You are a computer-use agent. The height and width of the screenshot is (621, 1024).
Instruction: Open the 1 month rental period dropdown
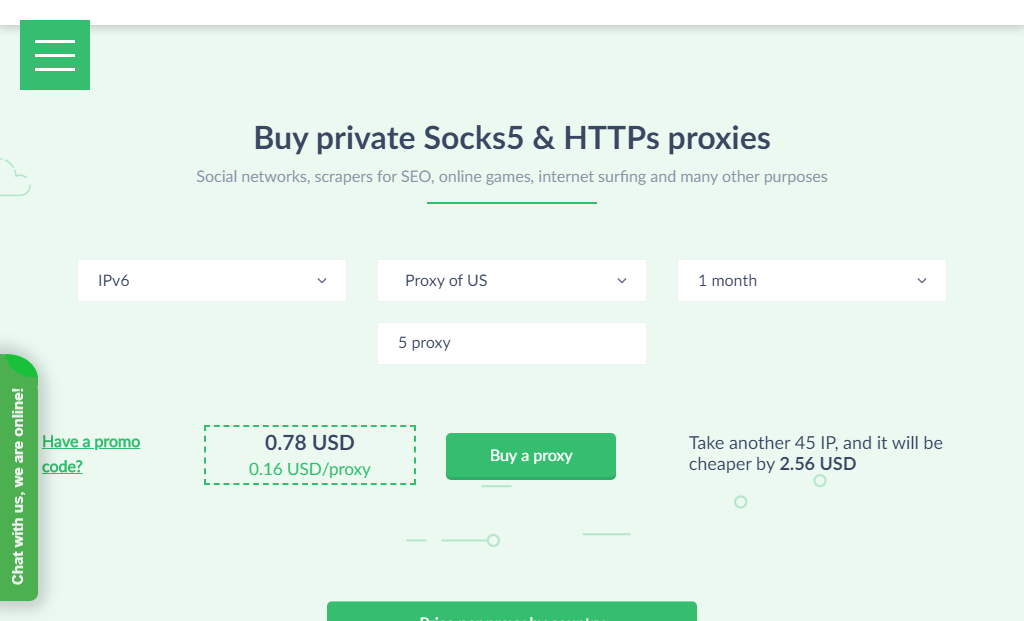[x=811, y=281]
